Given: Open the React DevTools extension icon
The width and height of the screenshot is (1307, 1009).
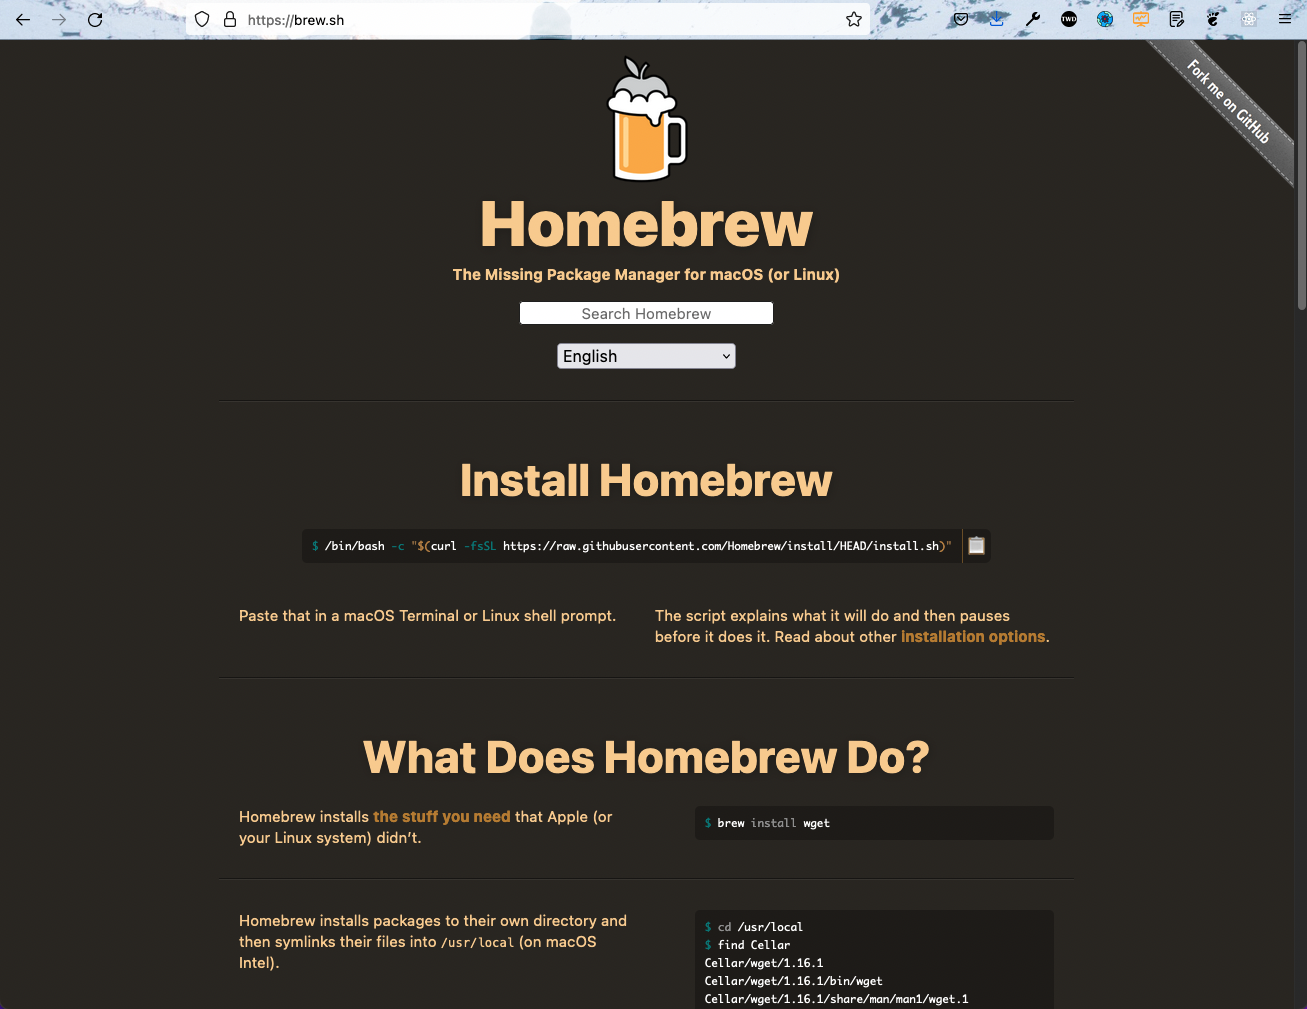Looking at the screenshot, I should (1249, 19).
